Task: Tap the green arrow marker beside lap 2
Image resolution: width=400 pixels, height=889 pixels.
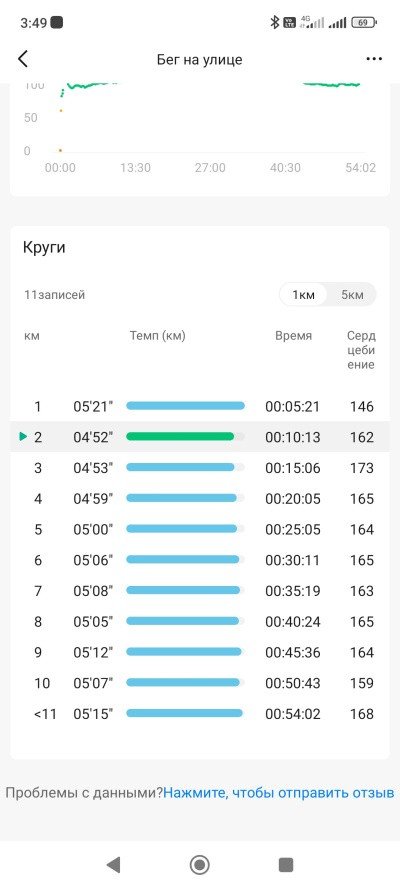Action: [x=23, y=437]
